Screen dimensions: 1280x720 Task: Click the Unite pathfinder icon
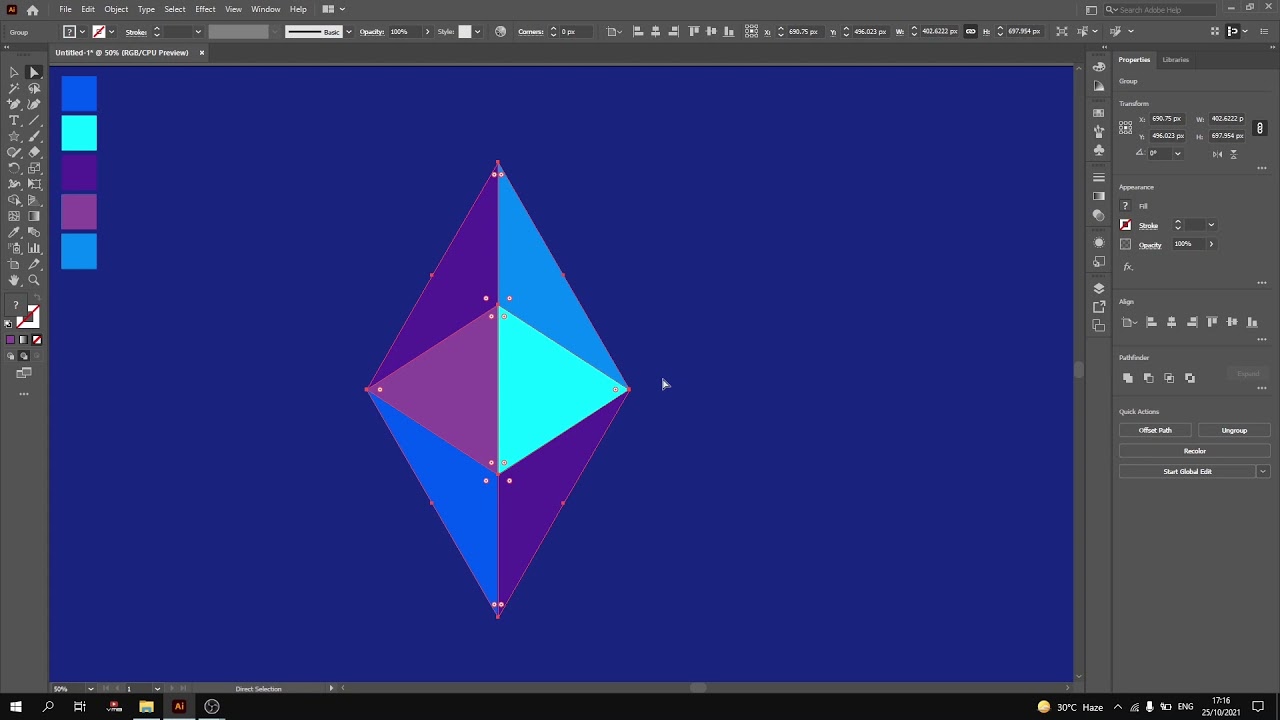[x=1128, y=378]
